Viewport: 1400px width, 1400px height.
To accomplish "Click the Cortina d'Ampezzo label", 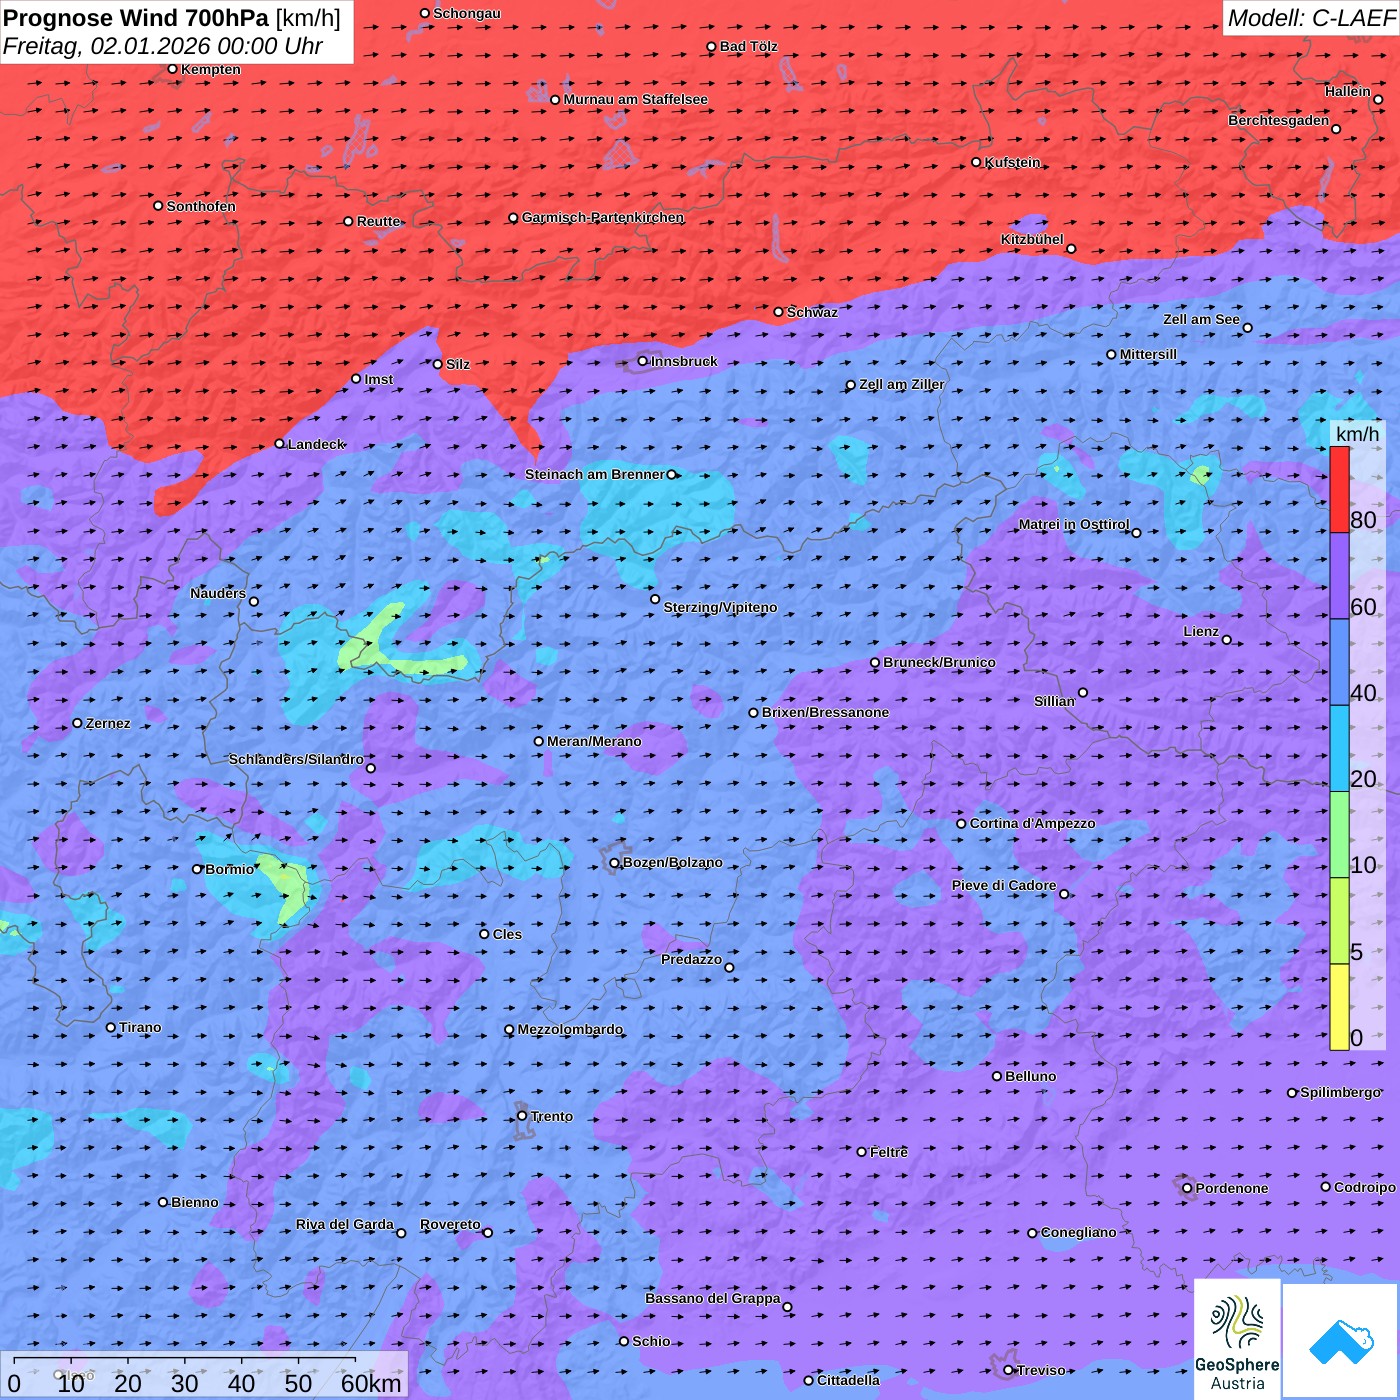I will point(1032,823).
